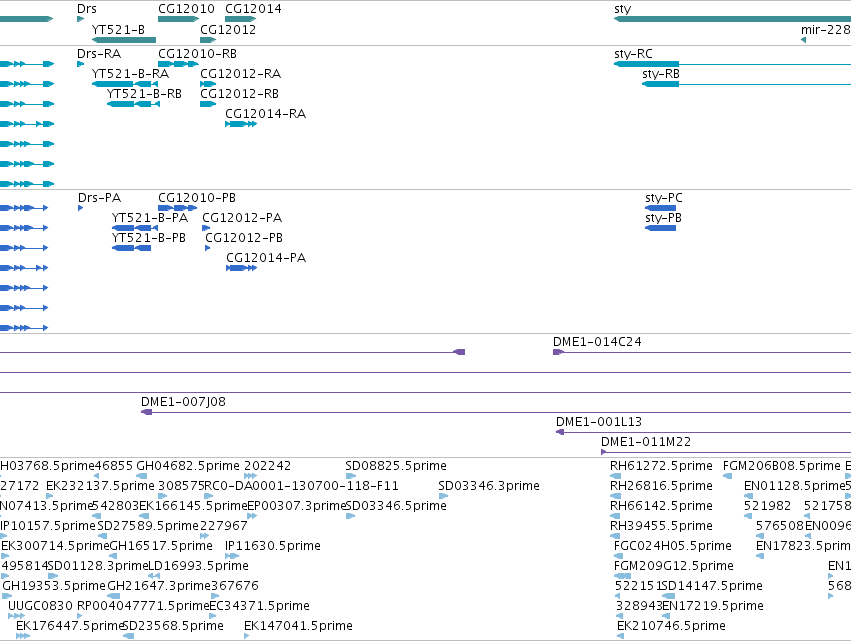The width and height of the screenshot is (851, 641).
Task: Select the Drs-RA transcript label
Action: pyautogui.click(x=99, y=54)
